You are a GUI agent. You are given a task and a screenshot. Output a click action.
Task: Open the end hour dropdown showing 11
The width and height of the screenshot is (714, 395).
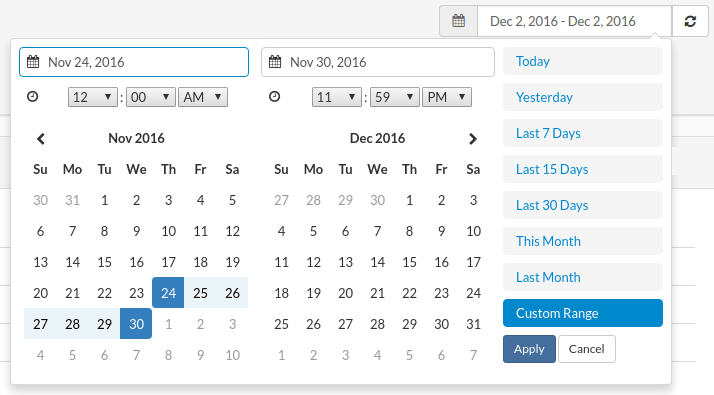pos(337,97)
